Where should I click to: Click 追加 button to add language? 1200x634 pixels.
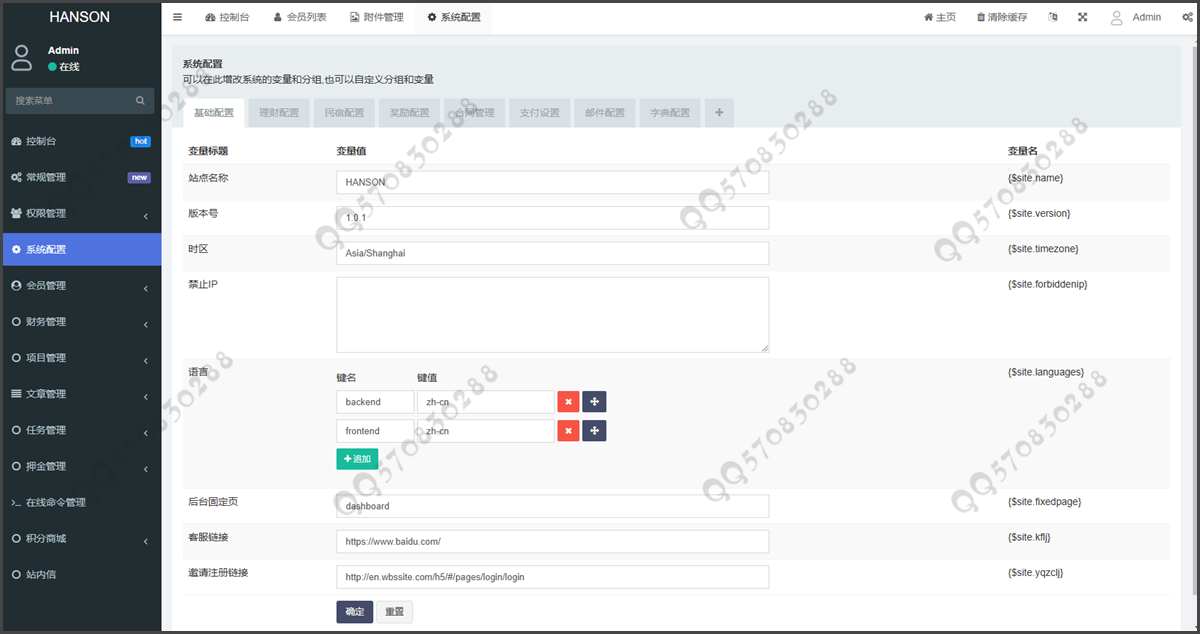coord(357,459)
